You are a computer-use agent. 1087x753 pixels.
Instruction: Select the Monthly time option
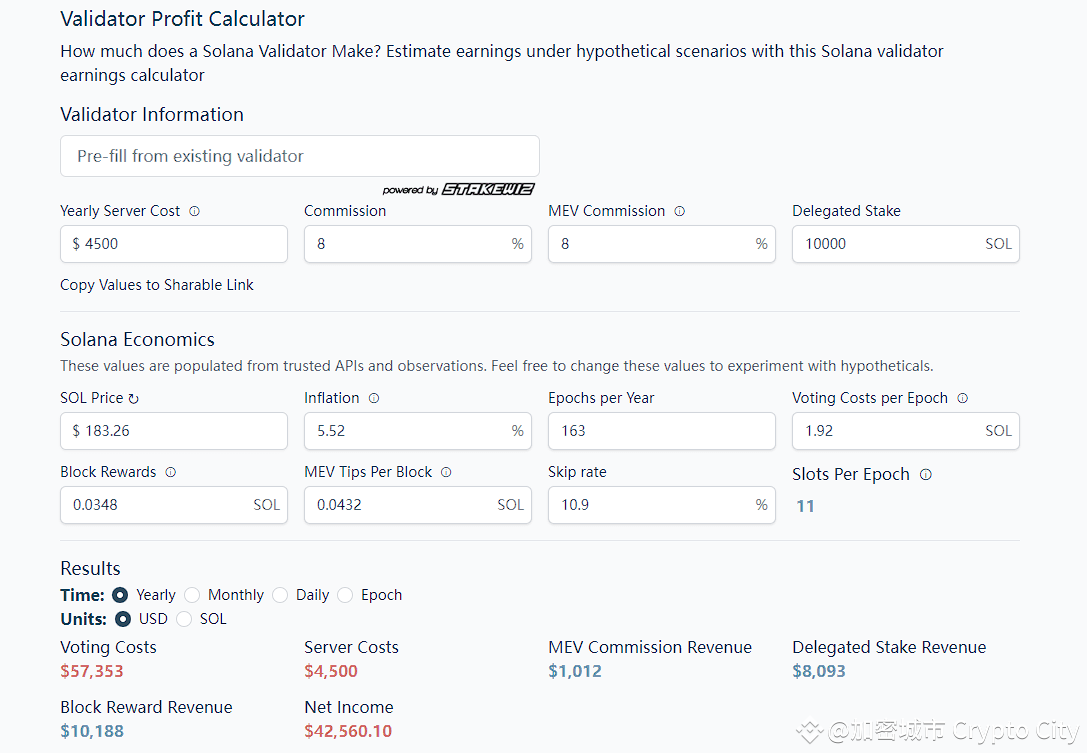[193, 595]
